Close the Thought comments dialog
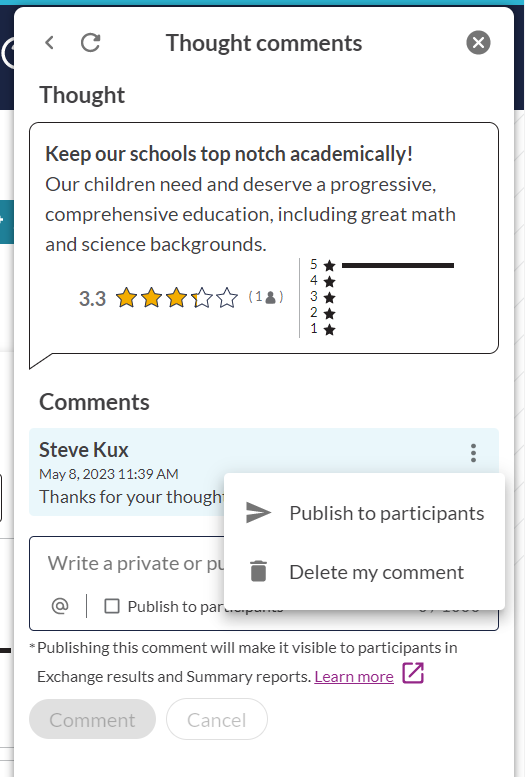The image size is (525, 777). pyautogui.click(x=478, y=43)
